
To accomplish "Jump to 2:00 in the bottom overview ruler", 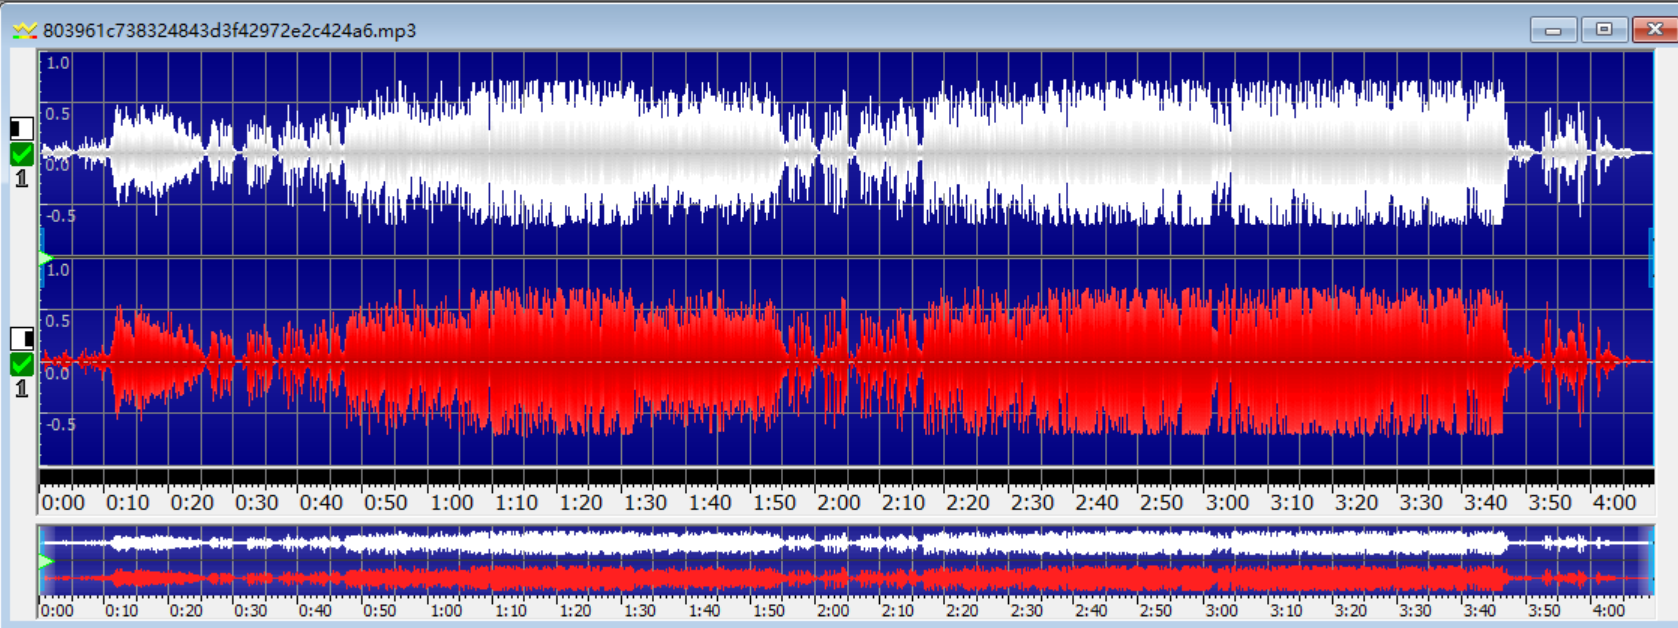I will tap(832, 610).
